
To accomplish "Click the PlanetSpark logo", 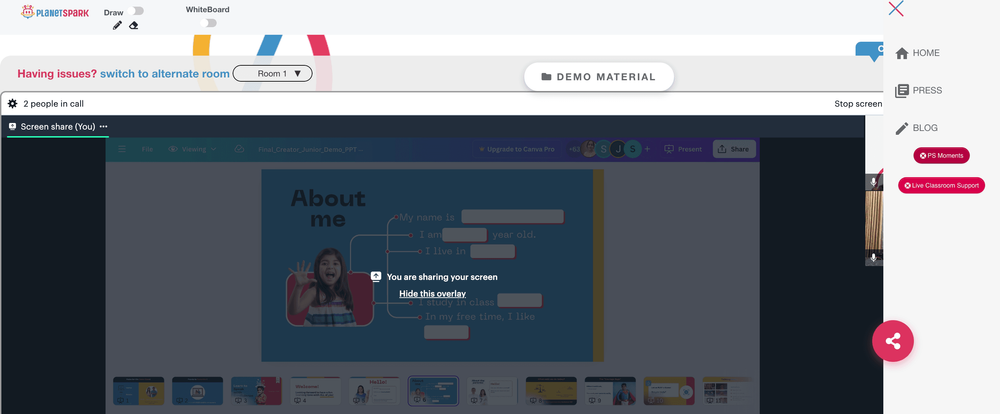I will coord(55,11).
